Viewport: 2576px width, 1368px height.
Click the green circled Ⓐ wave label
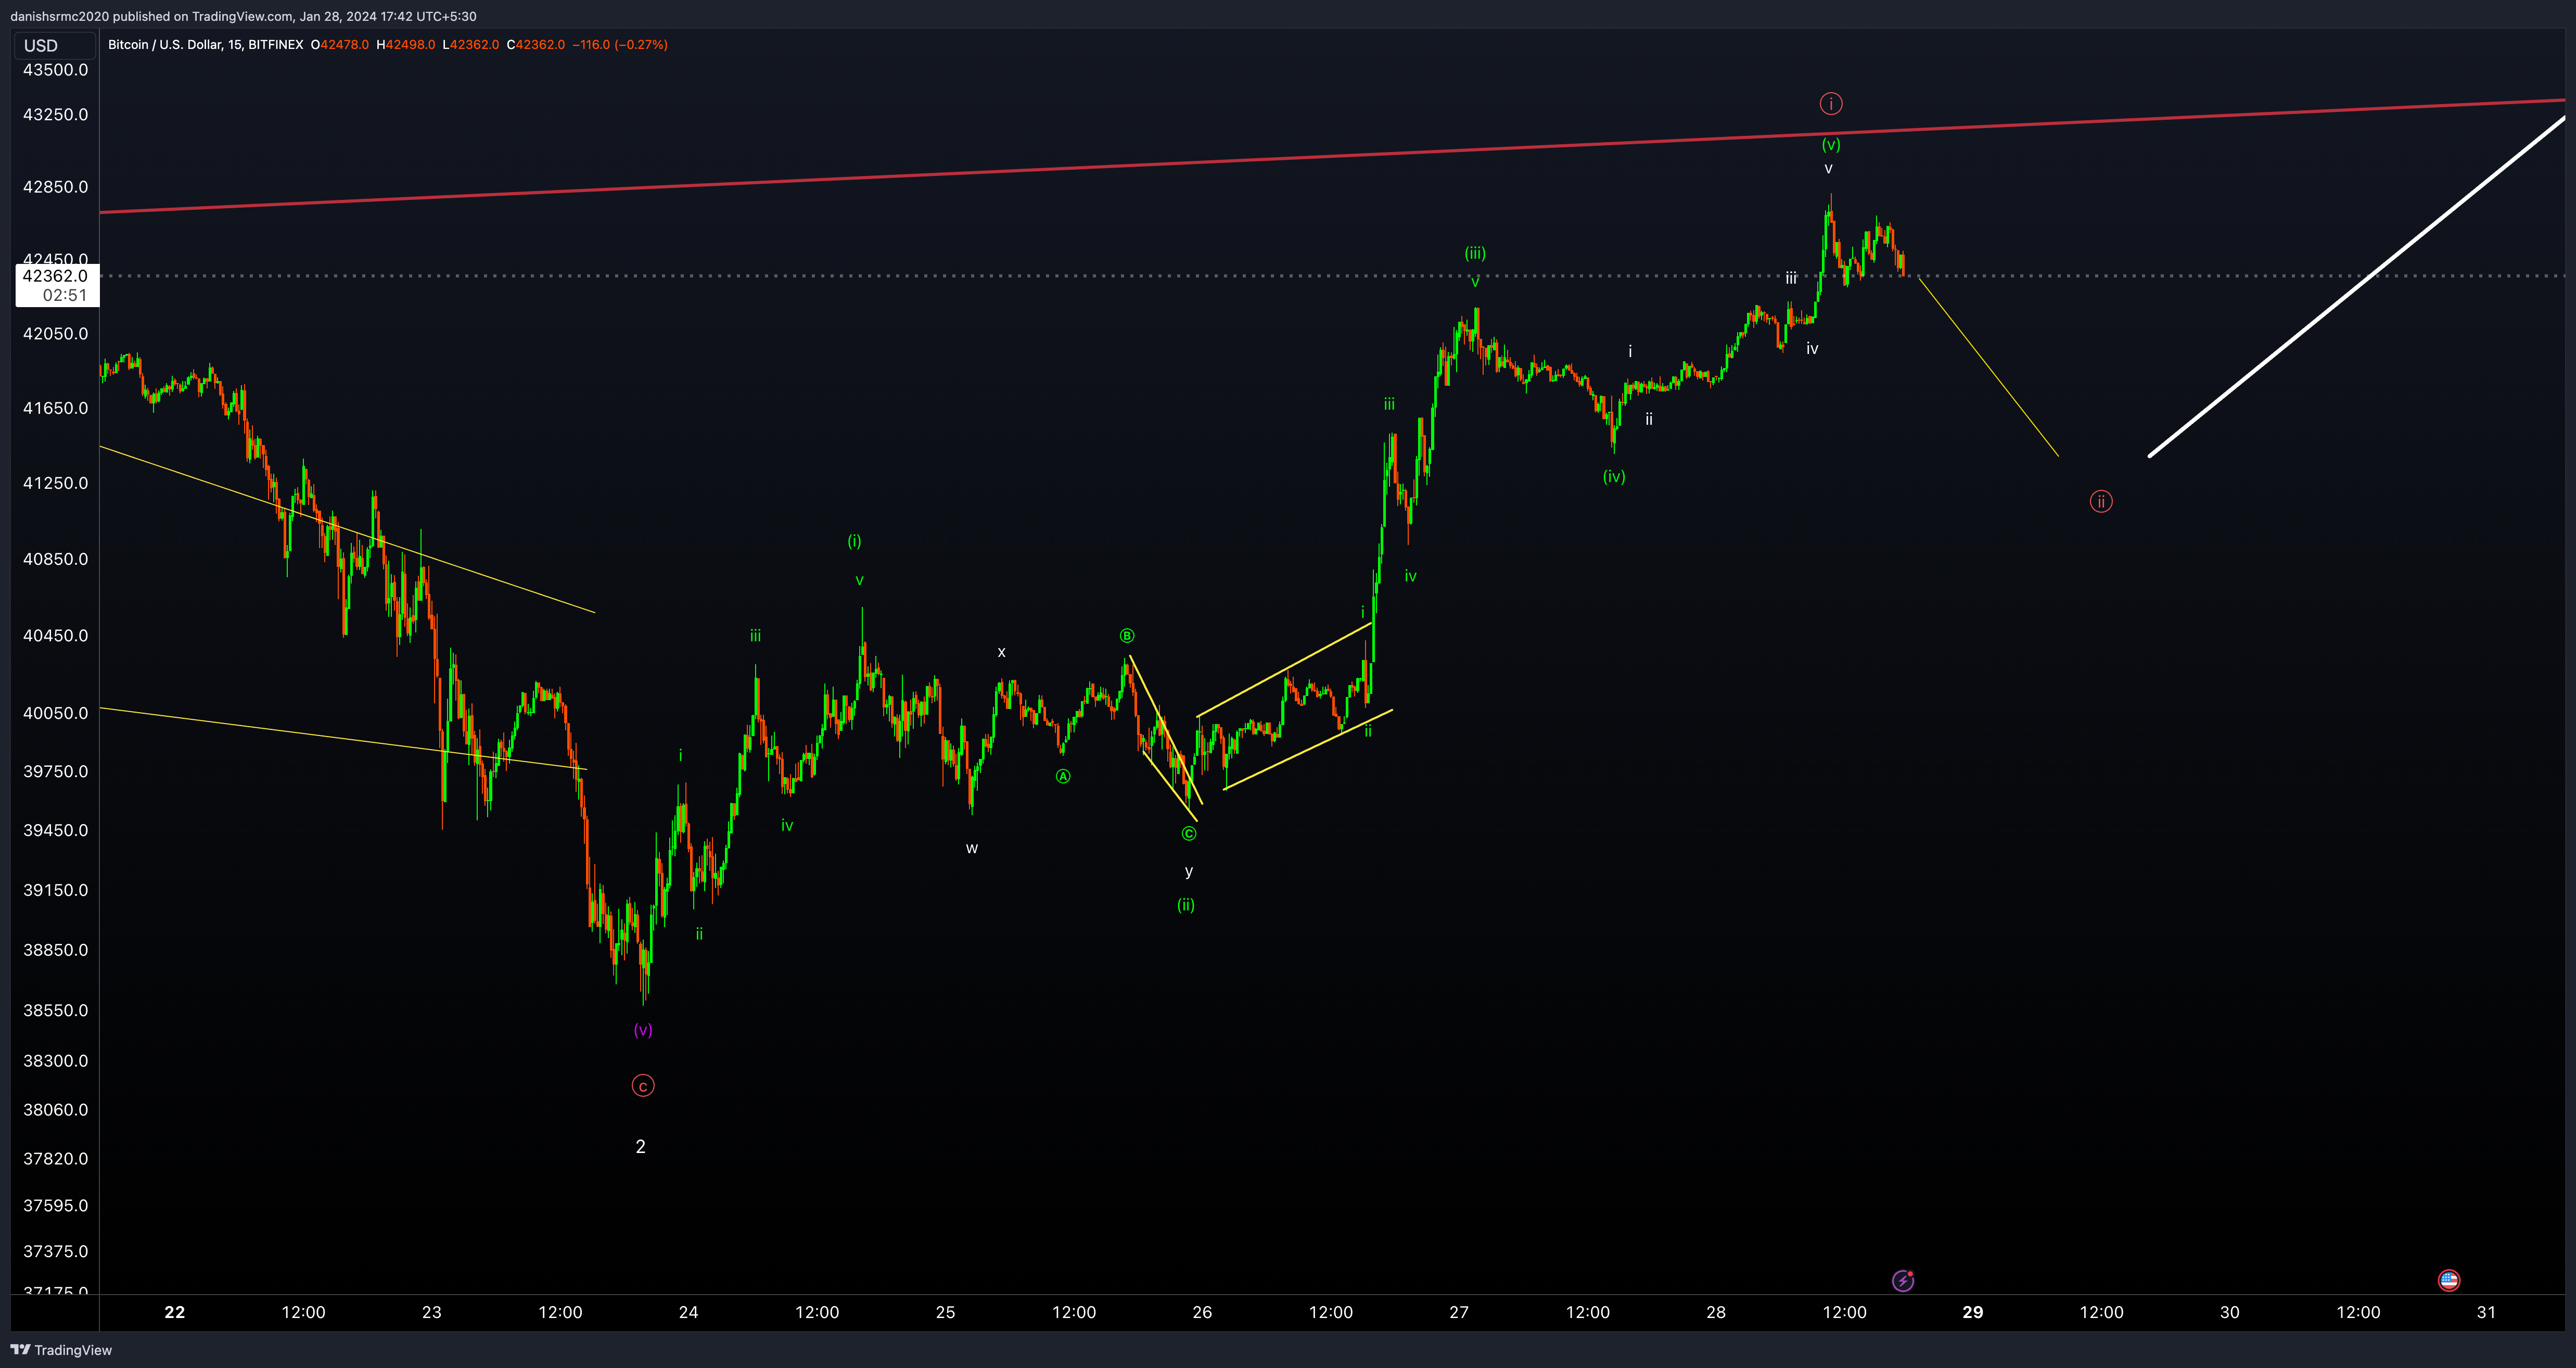coord(1062,776)
